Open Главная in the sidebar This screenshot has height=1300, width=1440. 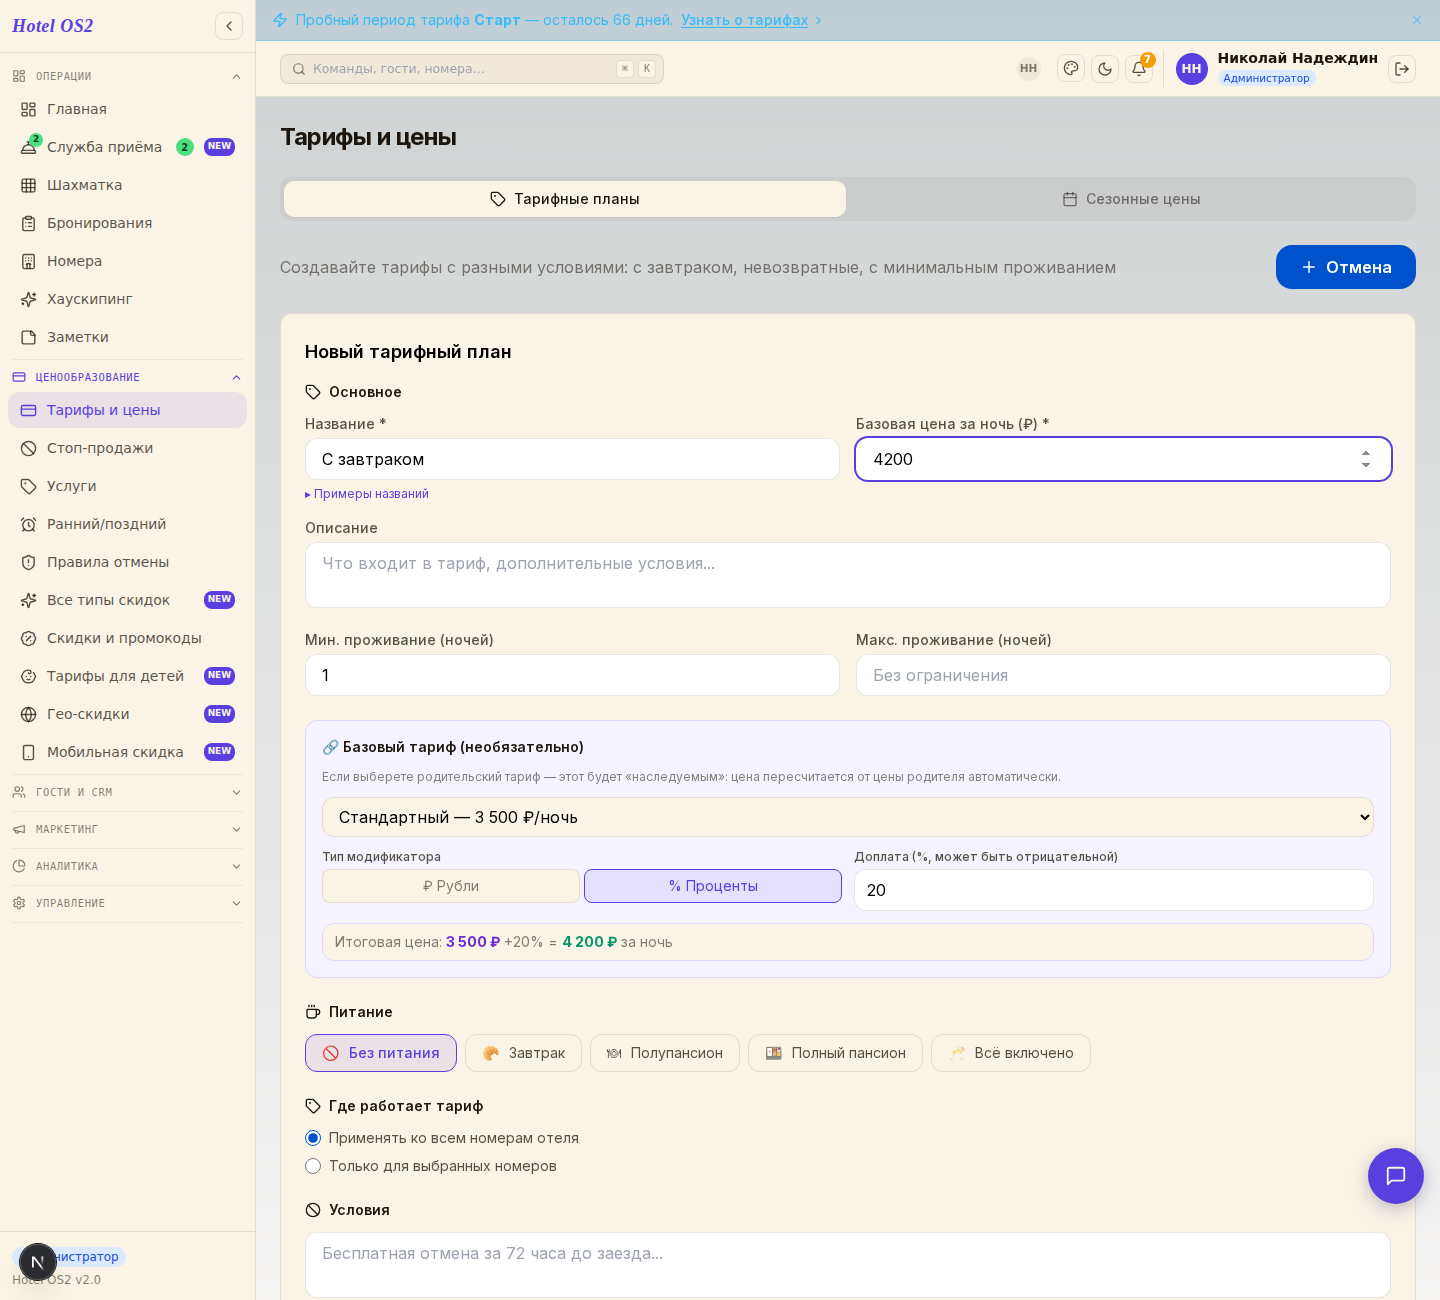tap(127, 109)
